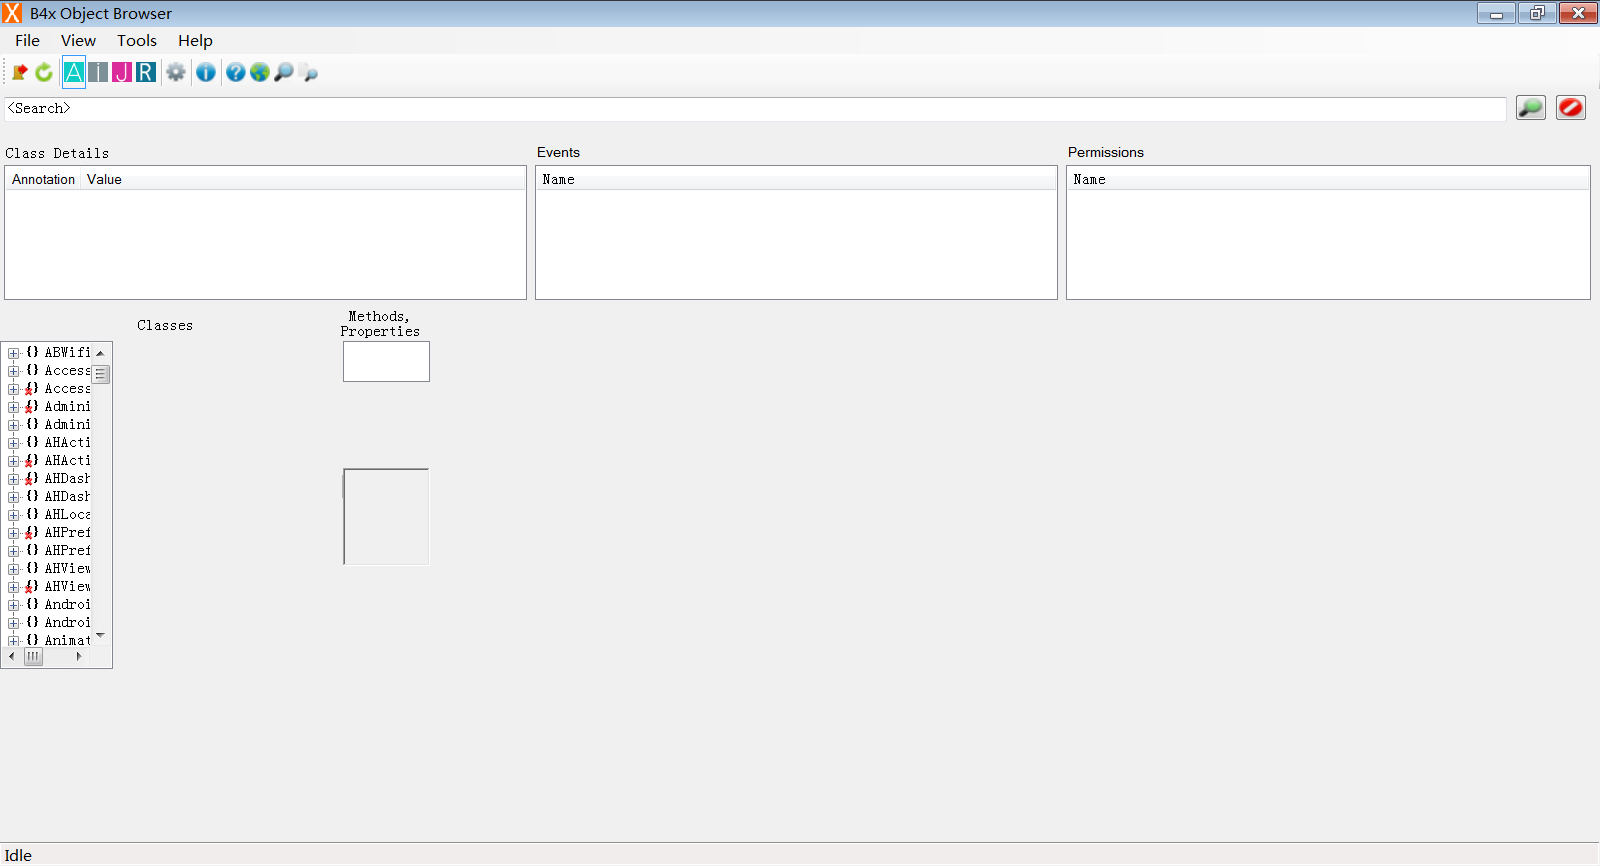Click the magnifying glass toolbar icon
The image size is (1600, 866).
(284, 72)
